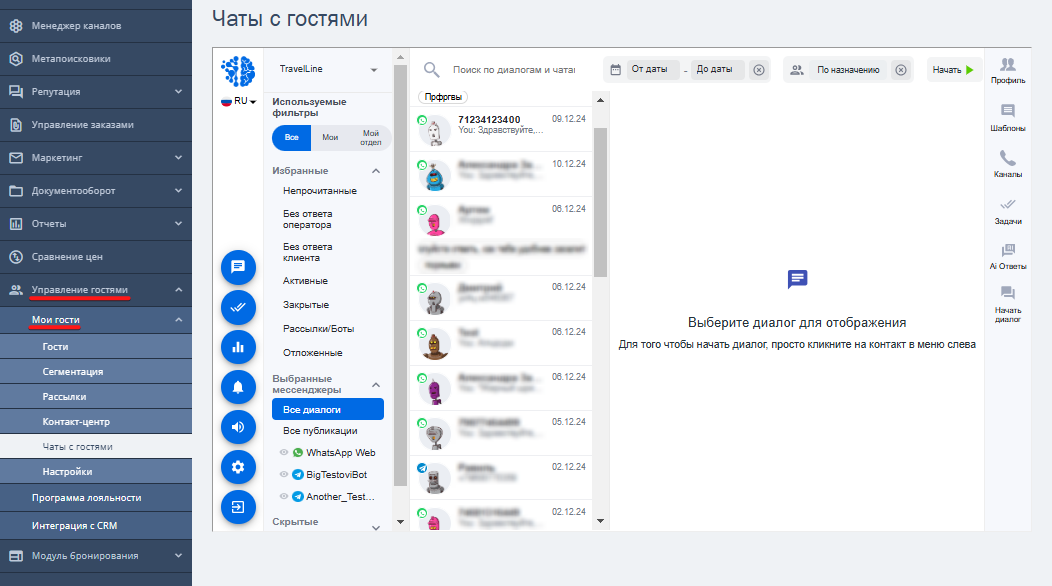The image size is (1052, 586).
Task: Open Интеграция с CRM menu item
Action: (x=96, y=526)
